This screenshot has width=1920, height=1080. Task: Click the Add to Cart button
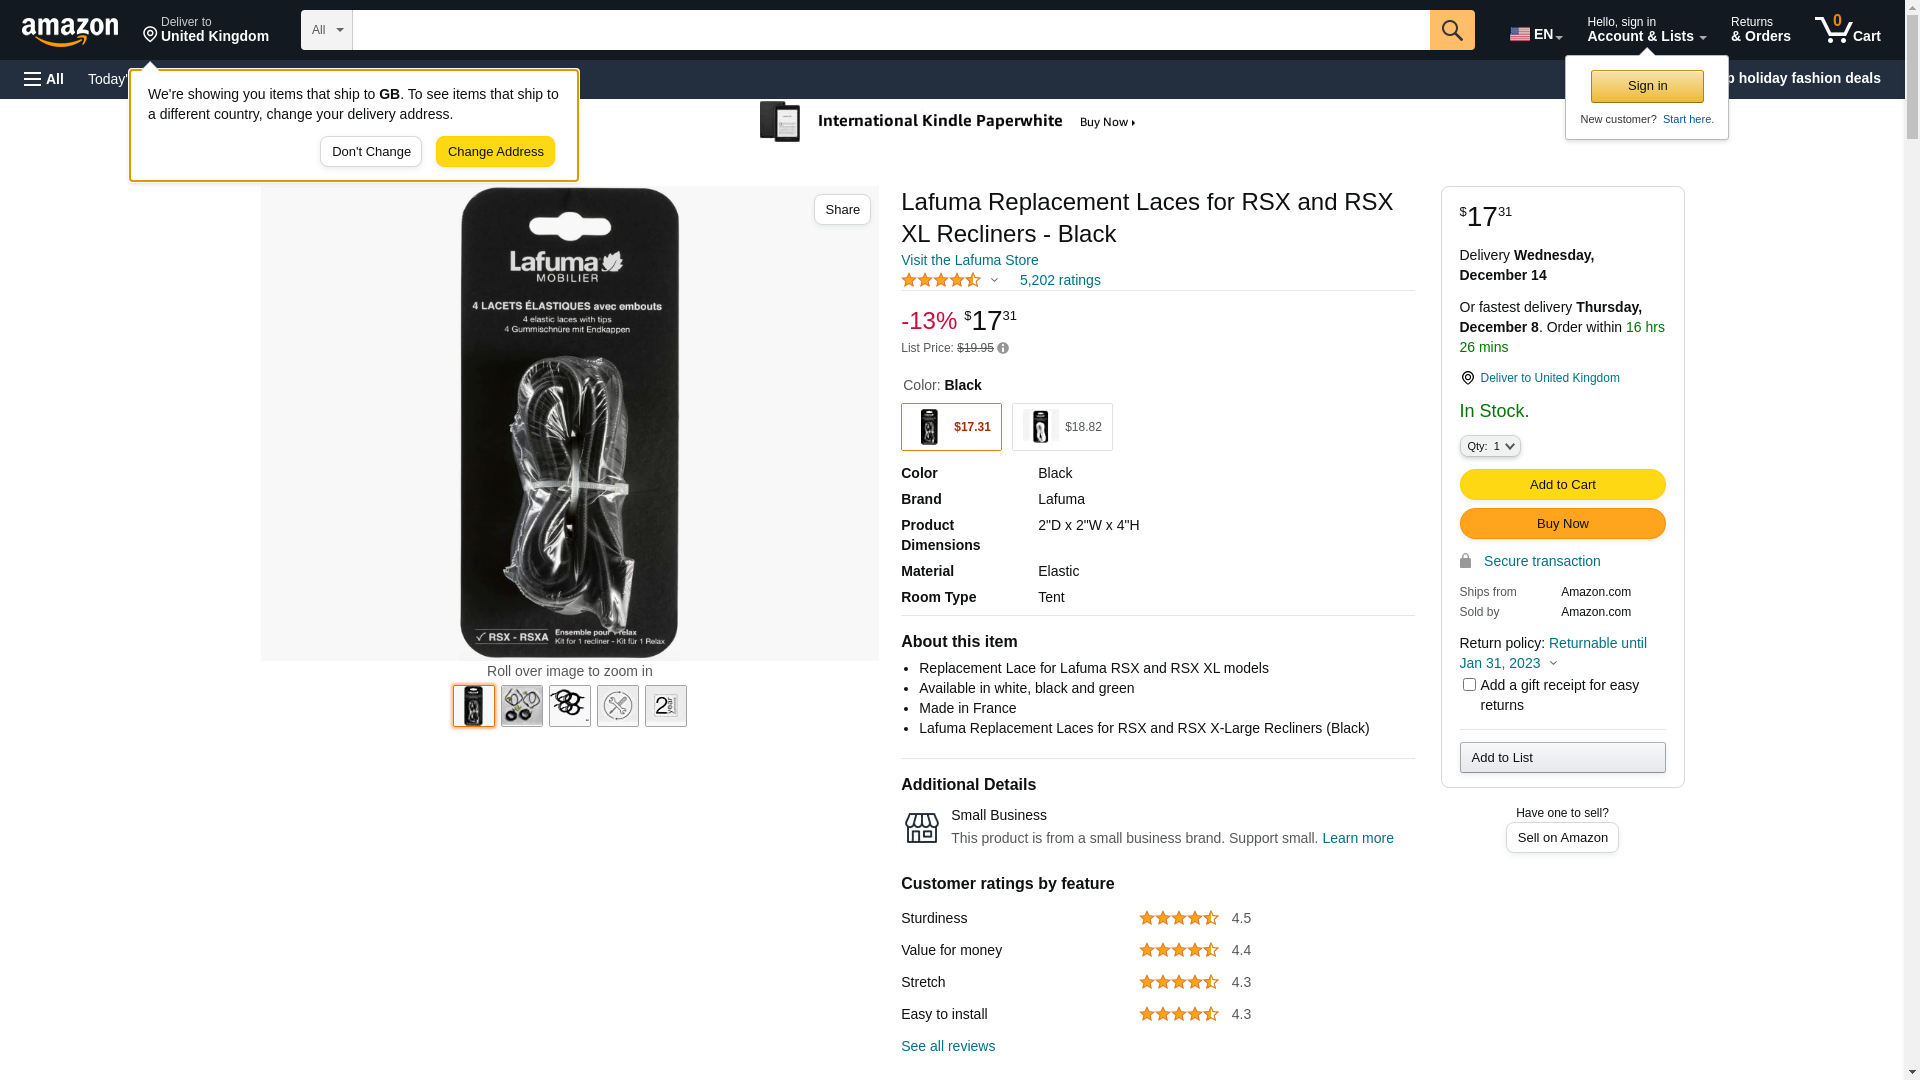tap(1562, 485)
